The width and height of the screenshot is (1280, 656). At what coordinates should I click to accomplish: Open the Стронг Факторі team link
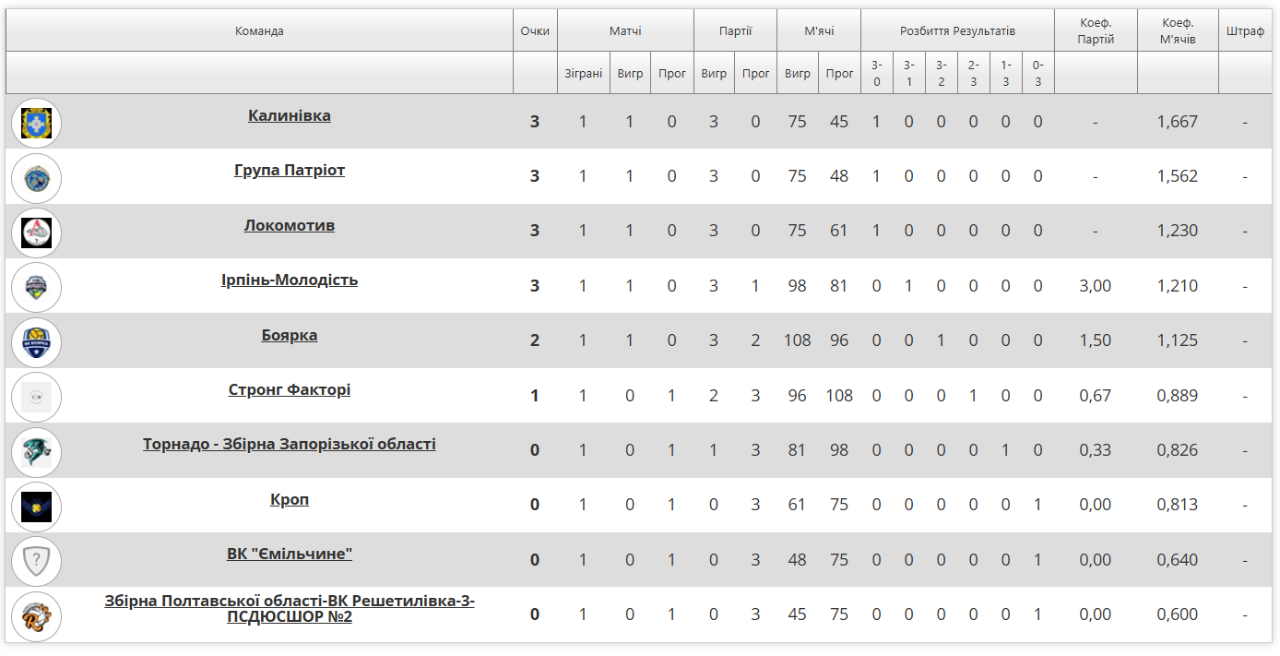[289, 390]
